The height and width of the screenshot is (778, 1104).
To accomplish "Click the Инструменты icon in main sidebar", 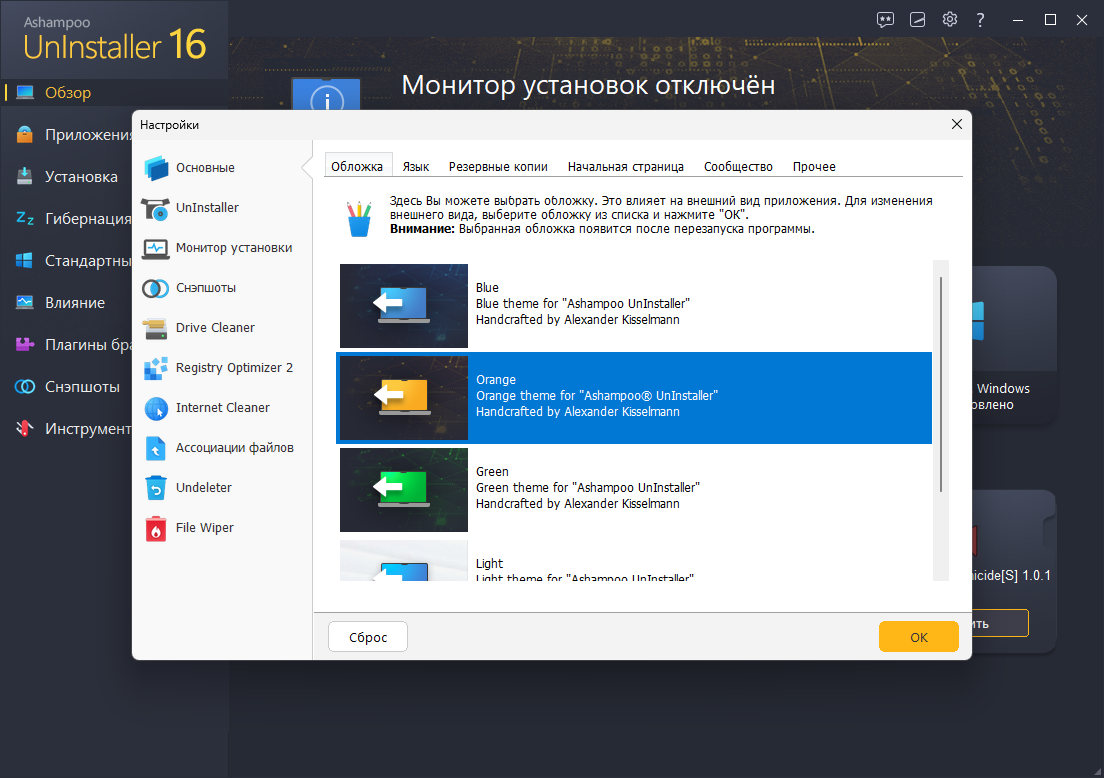I will 25,428.
